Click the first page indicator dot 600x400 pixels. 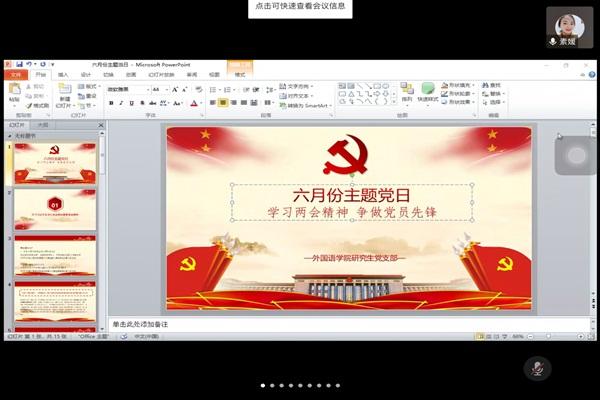tap(263, 385)
